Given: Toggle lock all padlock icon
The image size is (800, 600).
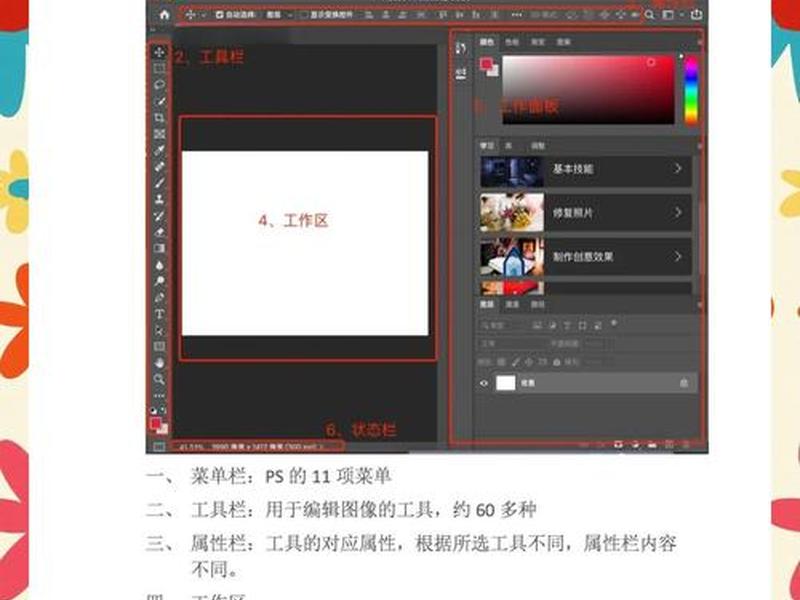Looking at the screenshot, I should 557,362.
